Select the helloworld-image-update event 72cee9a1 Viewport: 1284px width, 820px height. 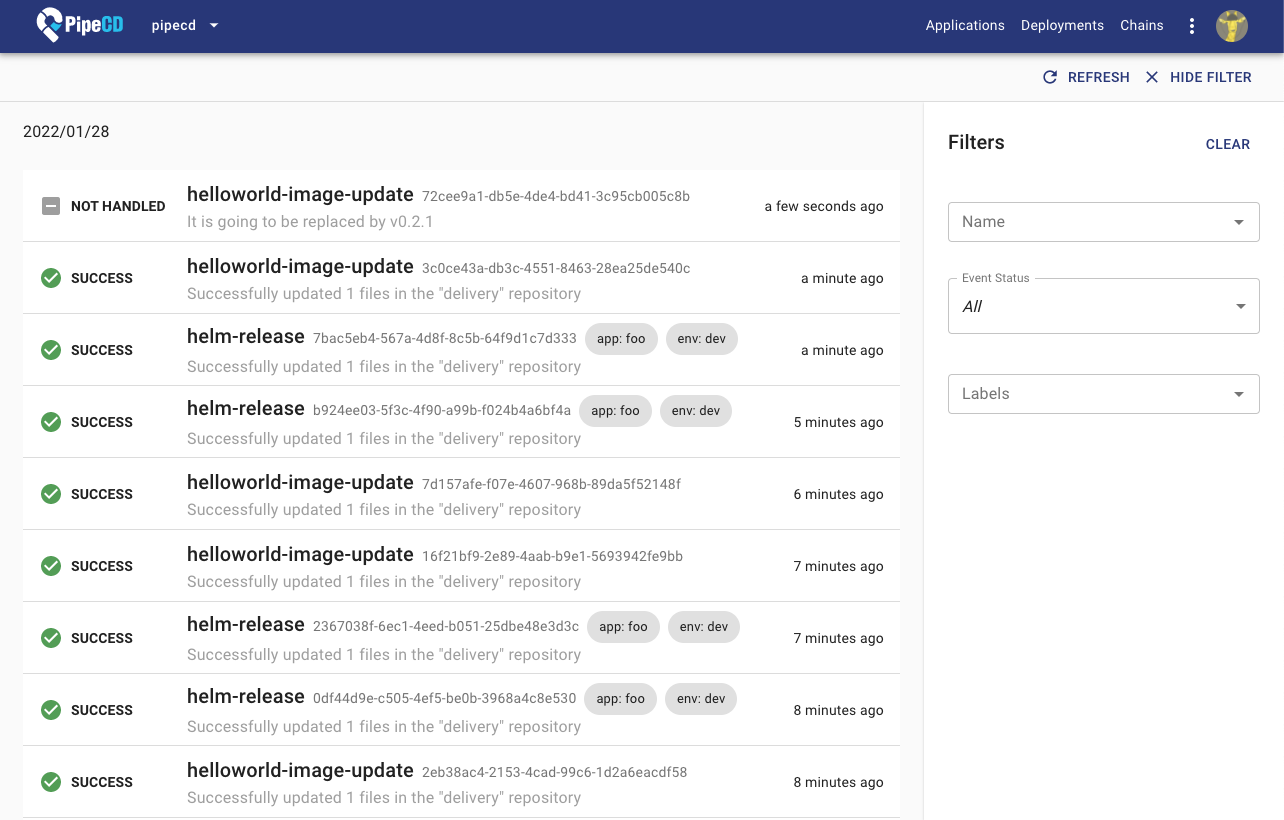pyautogui.click(x=300, y=195)
